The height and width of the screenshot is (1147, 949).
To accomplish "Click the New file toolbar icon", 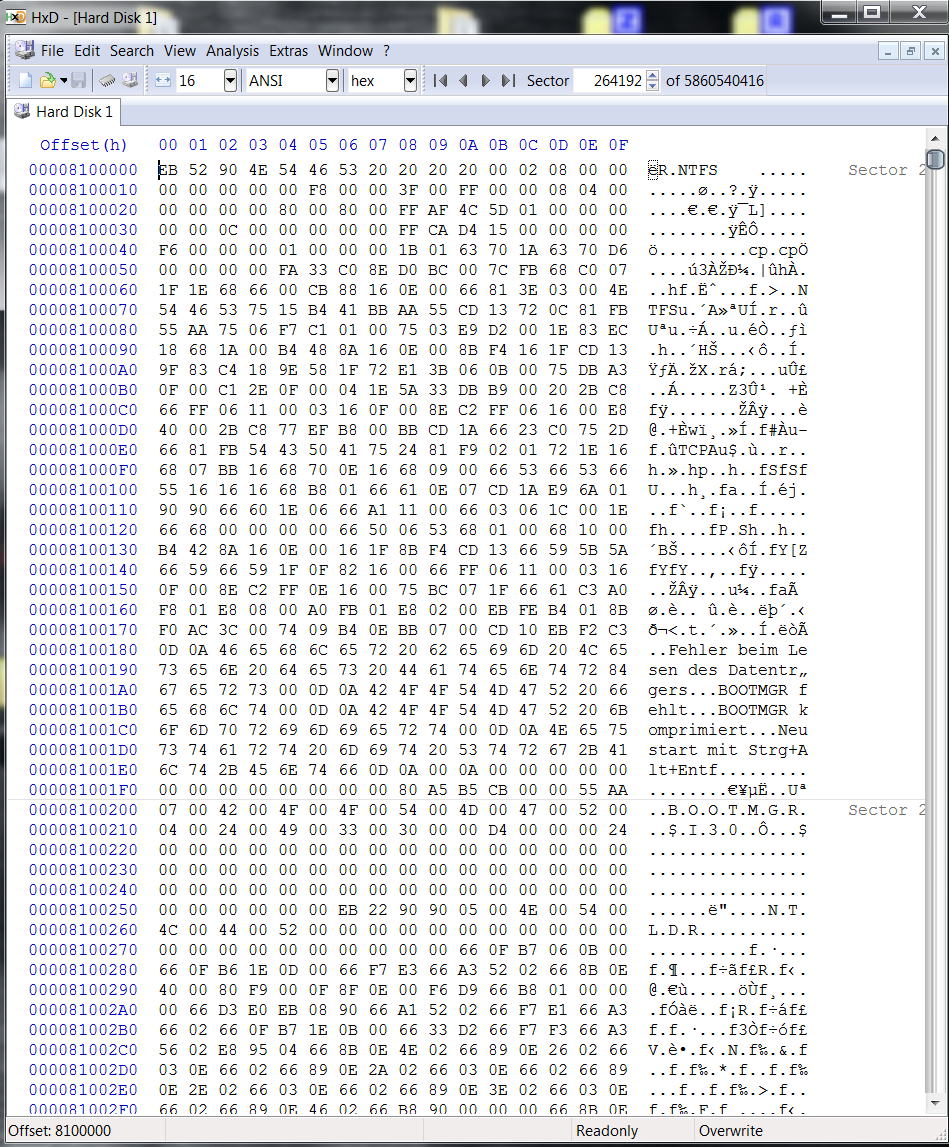I will coord(25,80).
